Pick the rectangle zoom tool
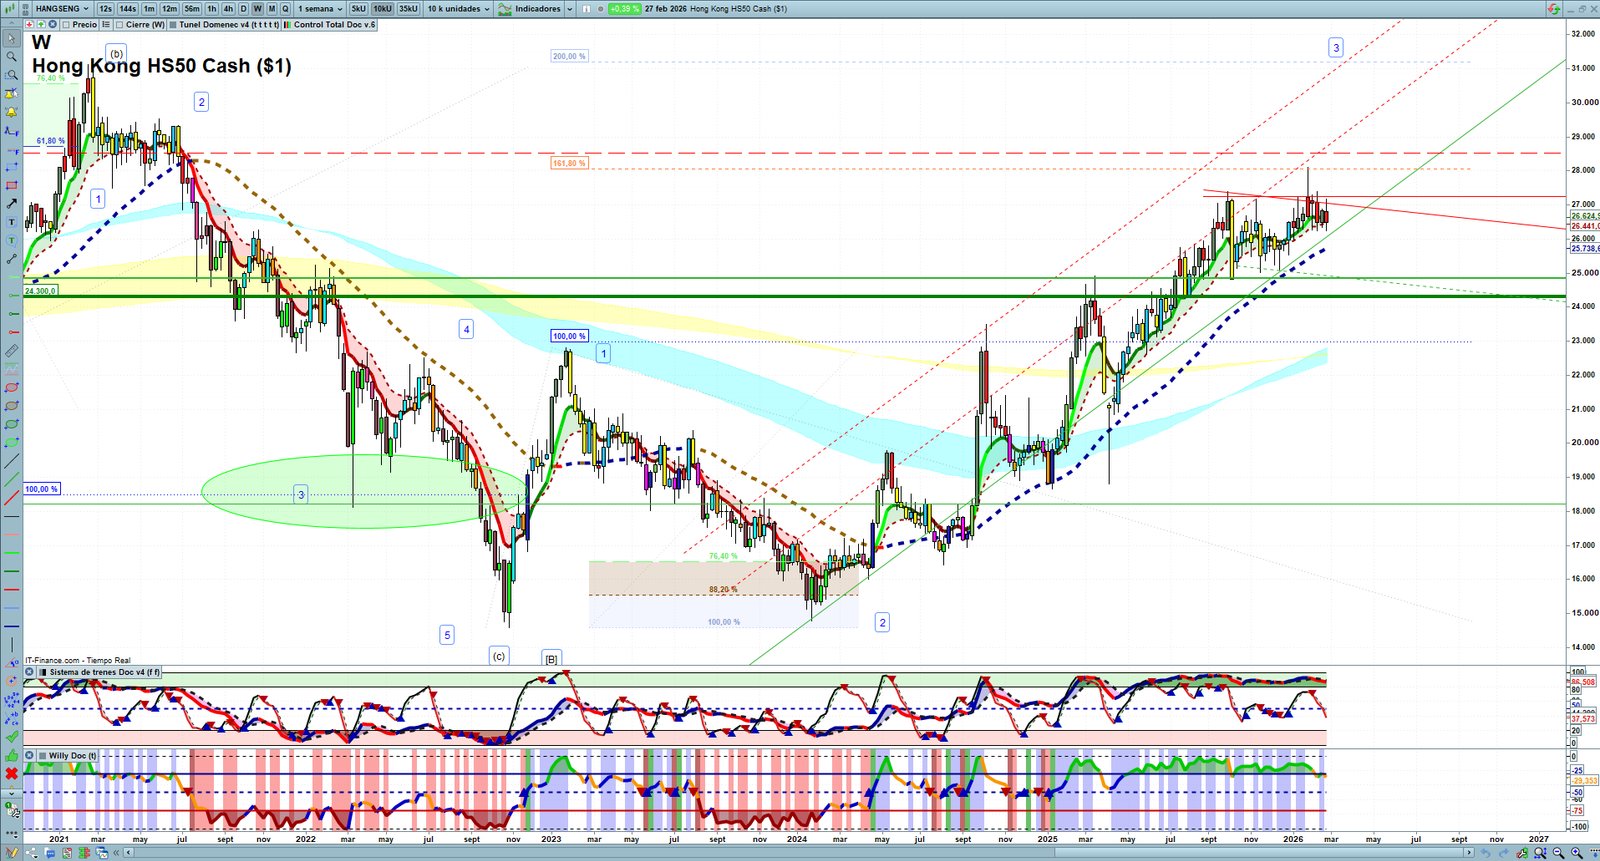 pos(11,75)
